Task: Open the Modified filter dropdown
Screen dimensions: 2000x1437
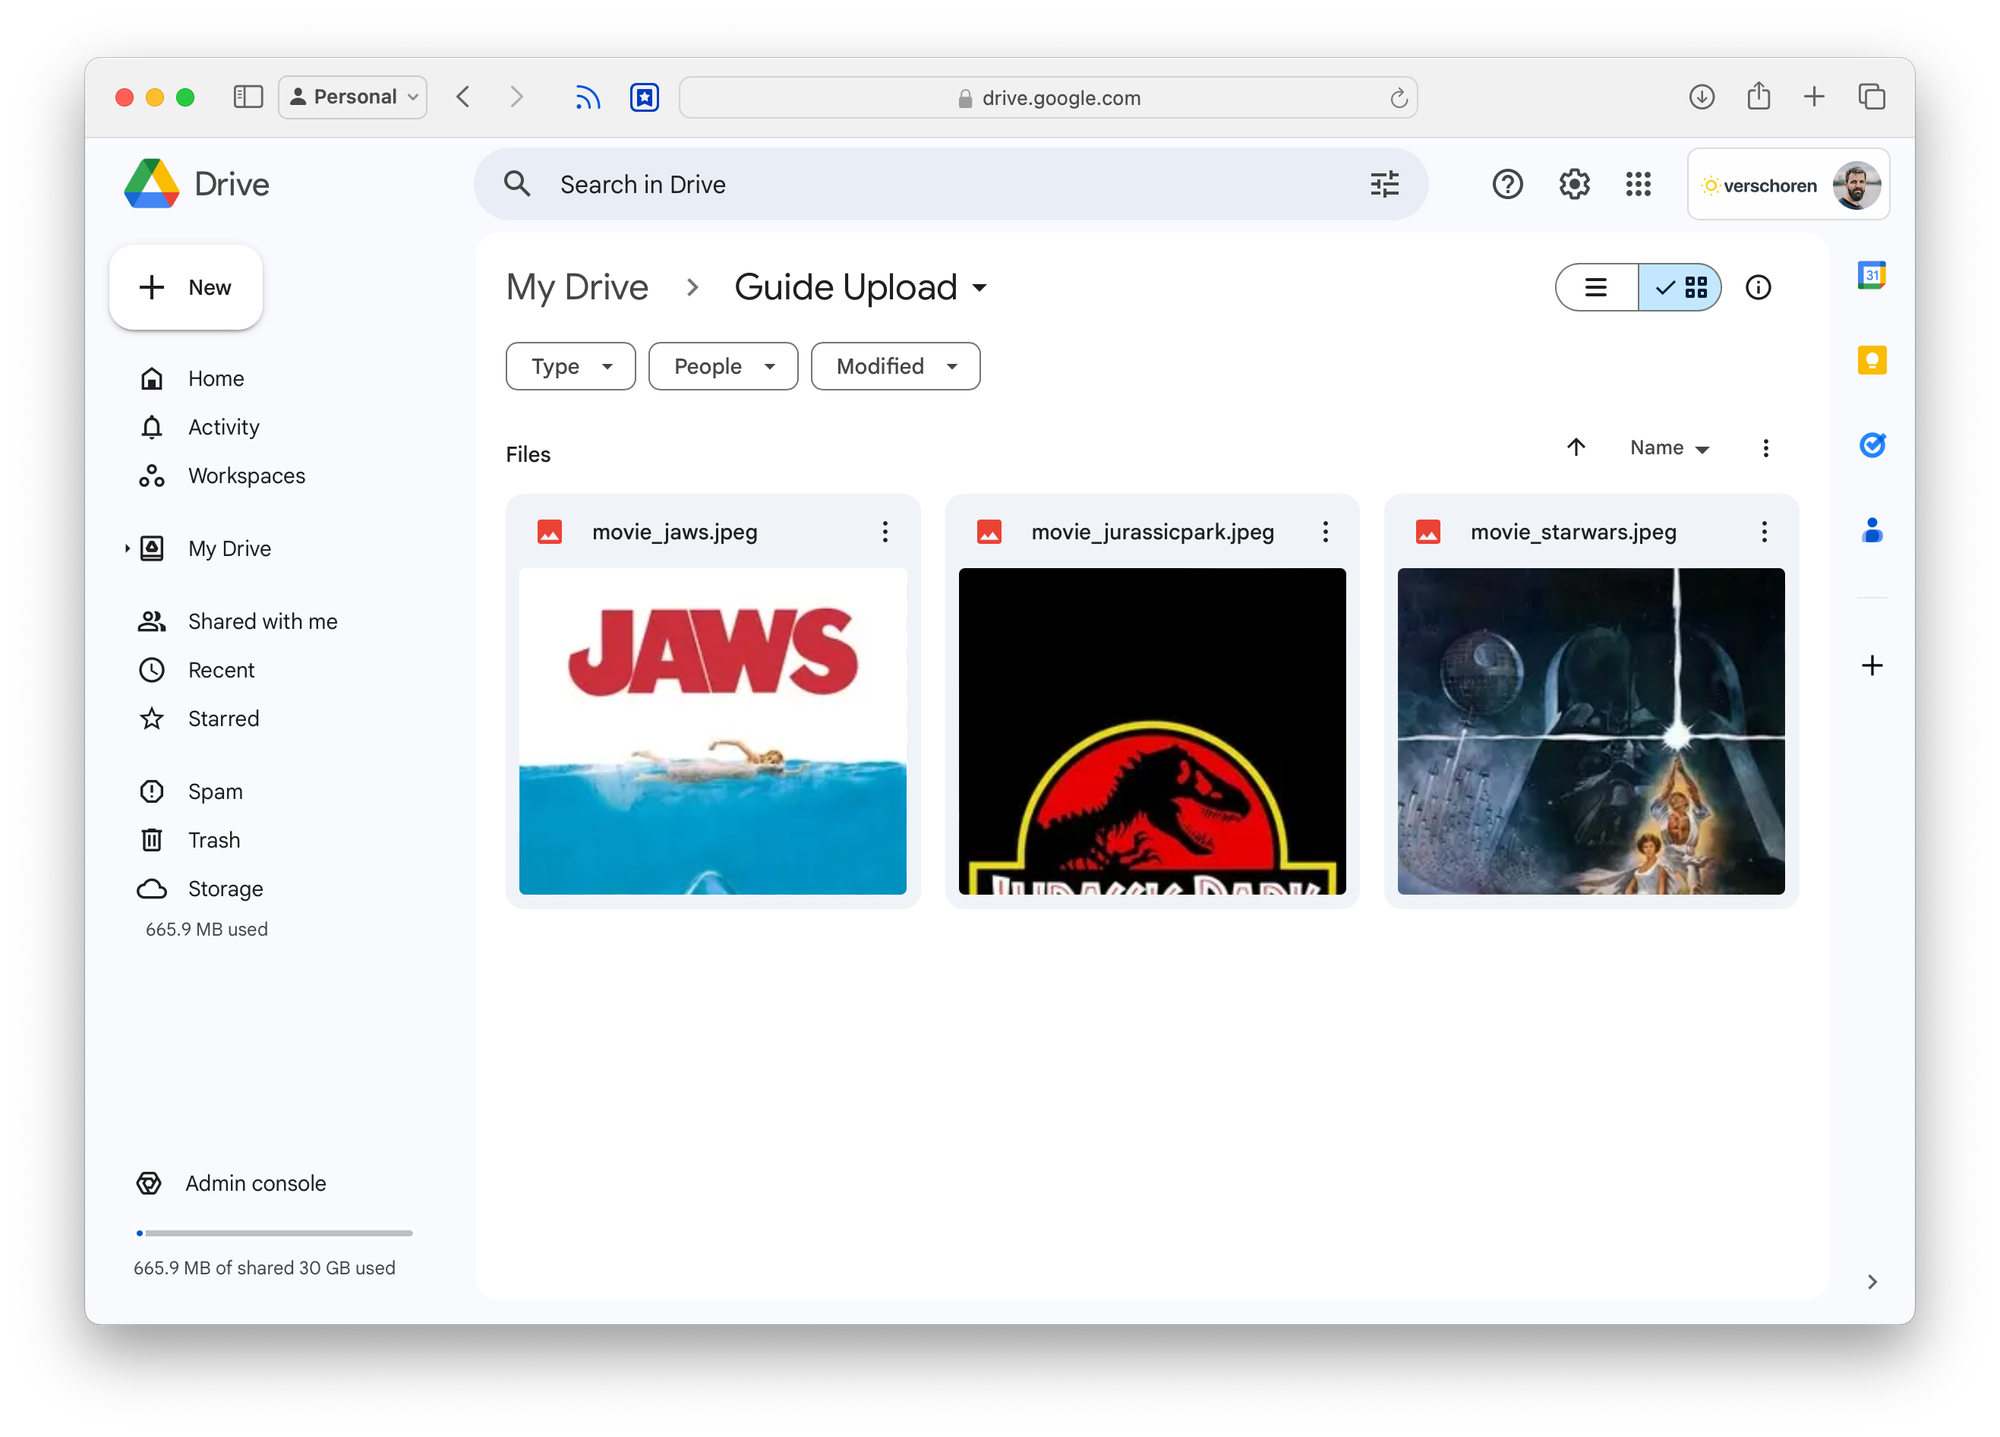Action: pos(895,366)
